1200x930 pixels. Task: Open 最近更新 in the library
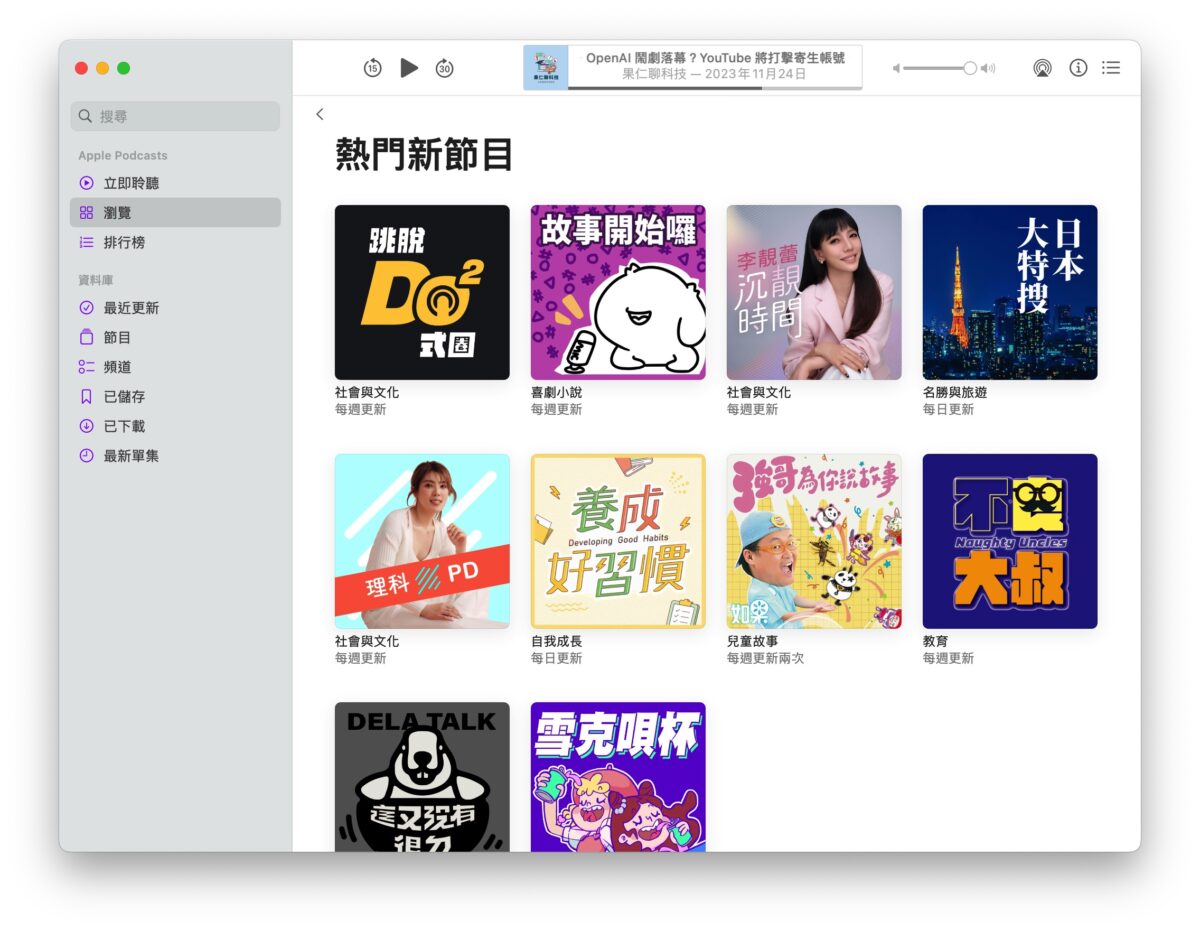(x=175, y=308)
